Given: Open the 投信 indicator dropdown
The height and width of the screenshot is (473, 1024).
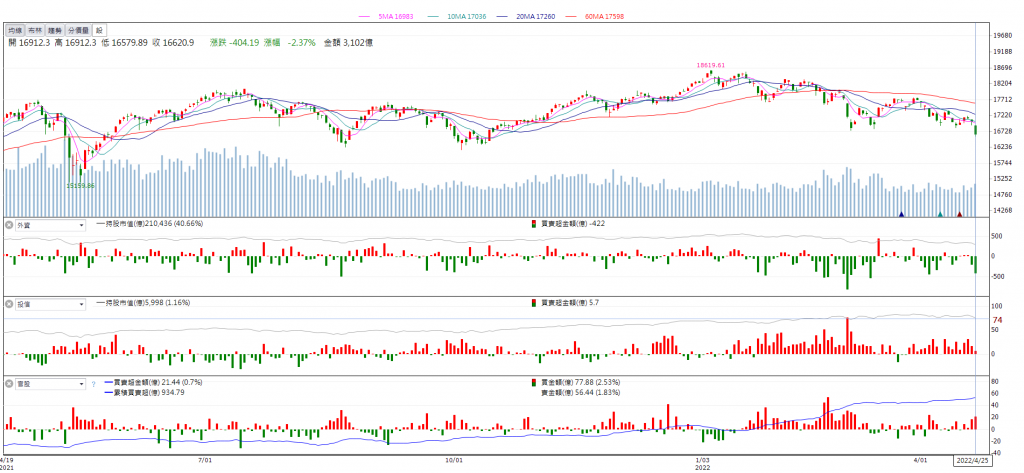Looking at the screenshot, I should (x=80, y=303).
